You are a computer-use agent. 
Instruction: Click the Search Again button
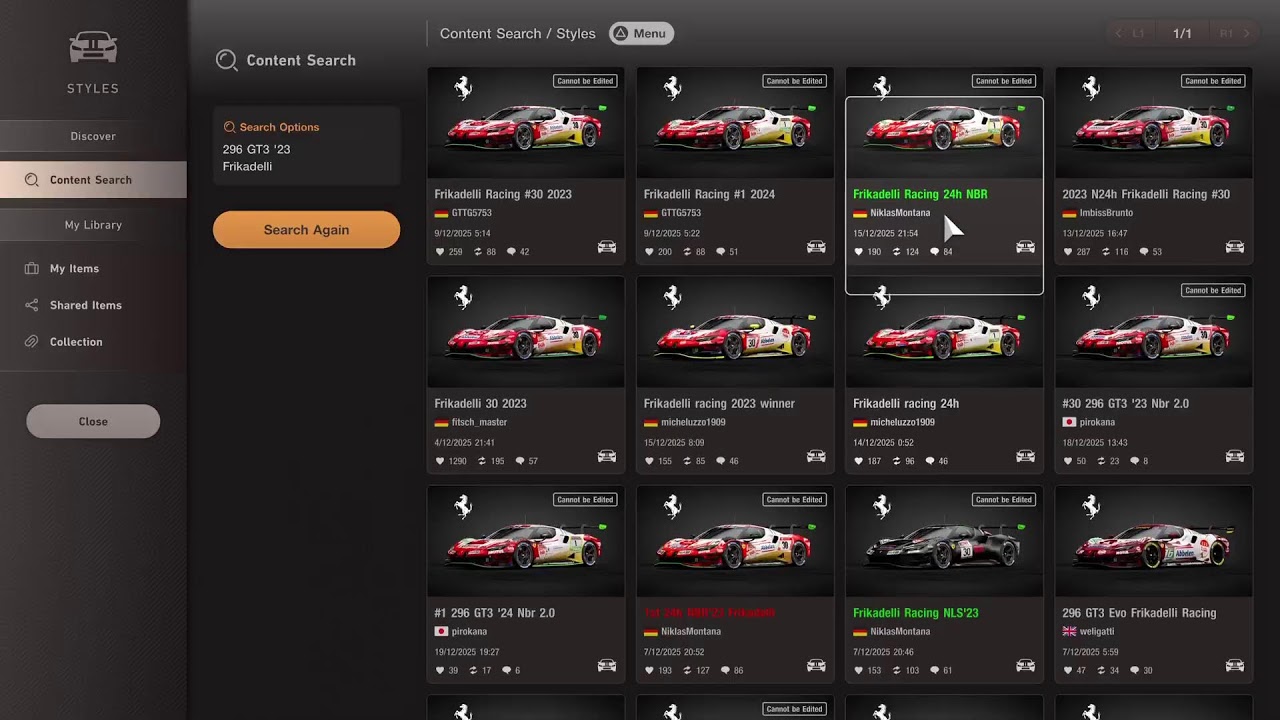click(306, 230)
